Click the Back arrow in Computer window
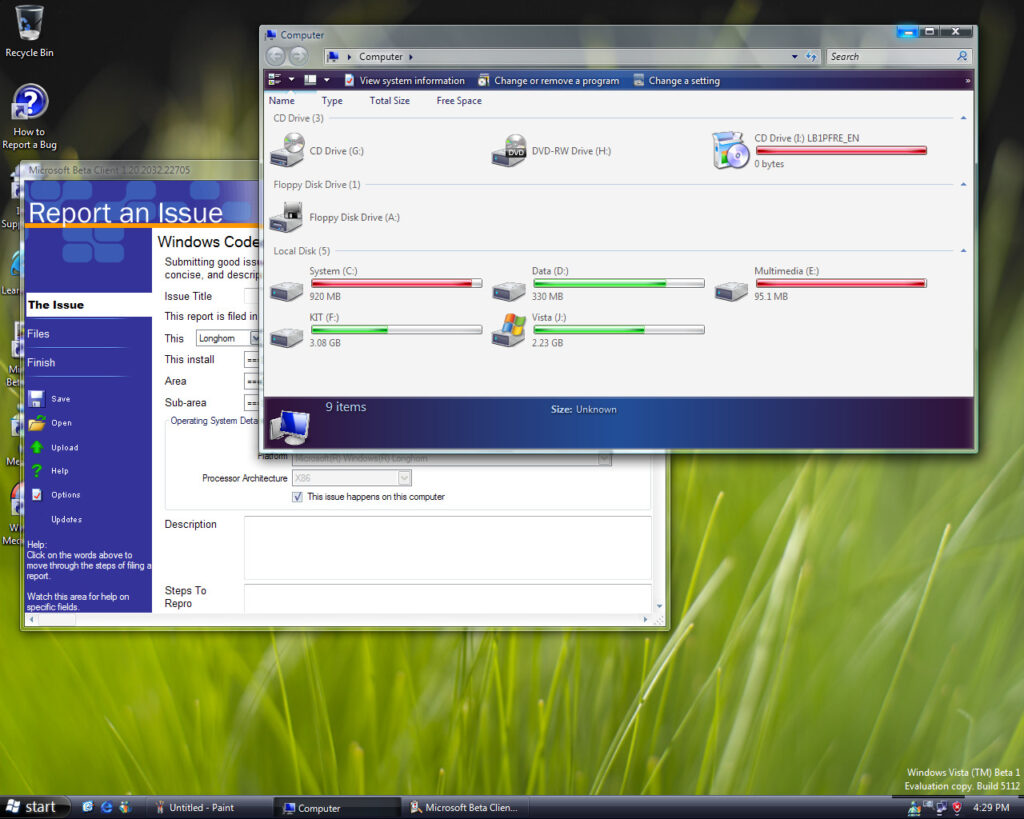The image size is (1024, 819). point(276,57)
